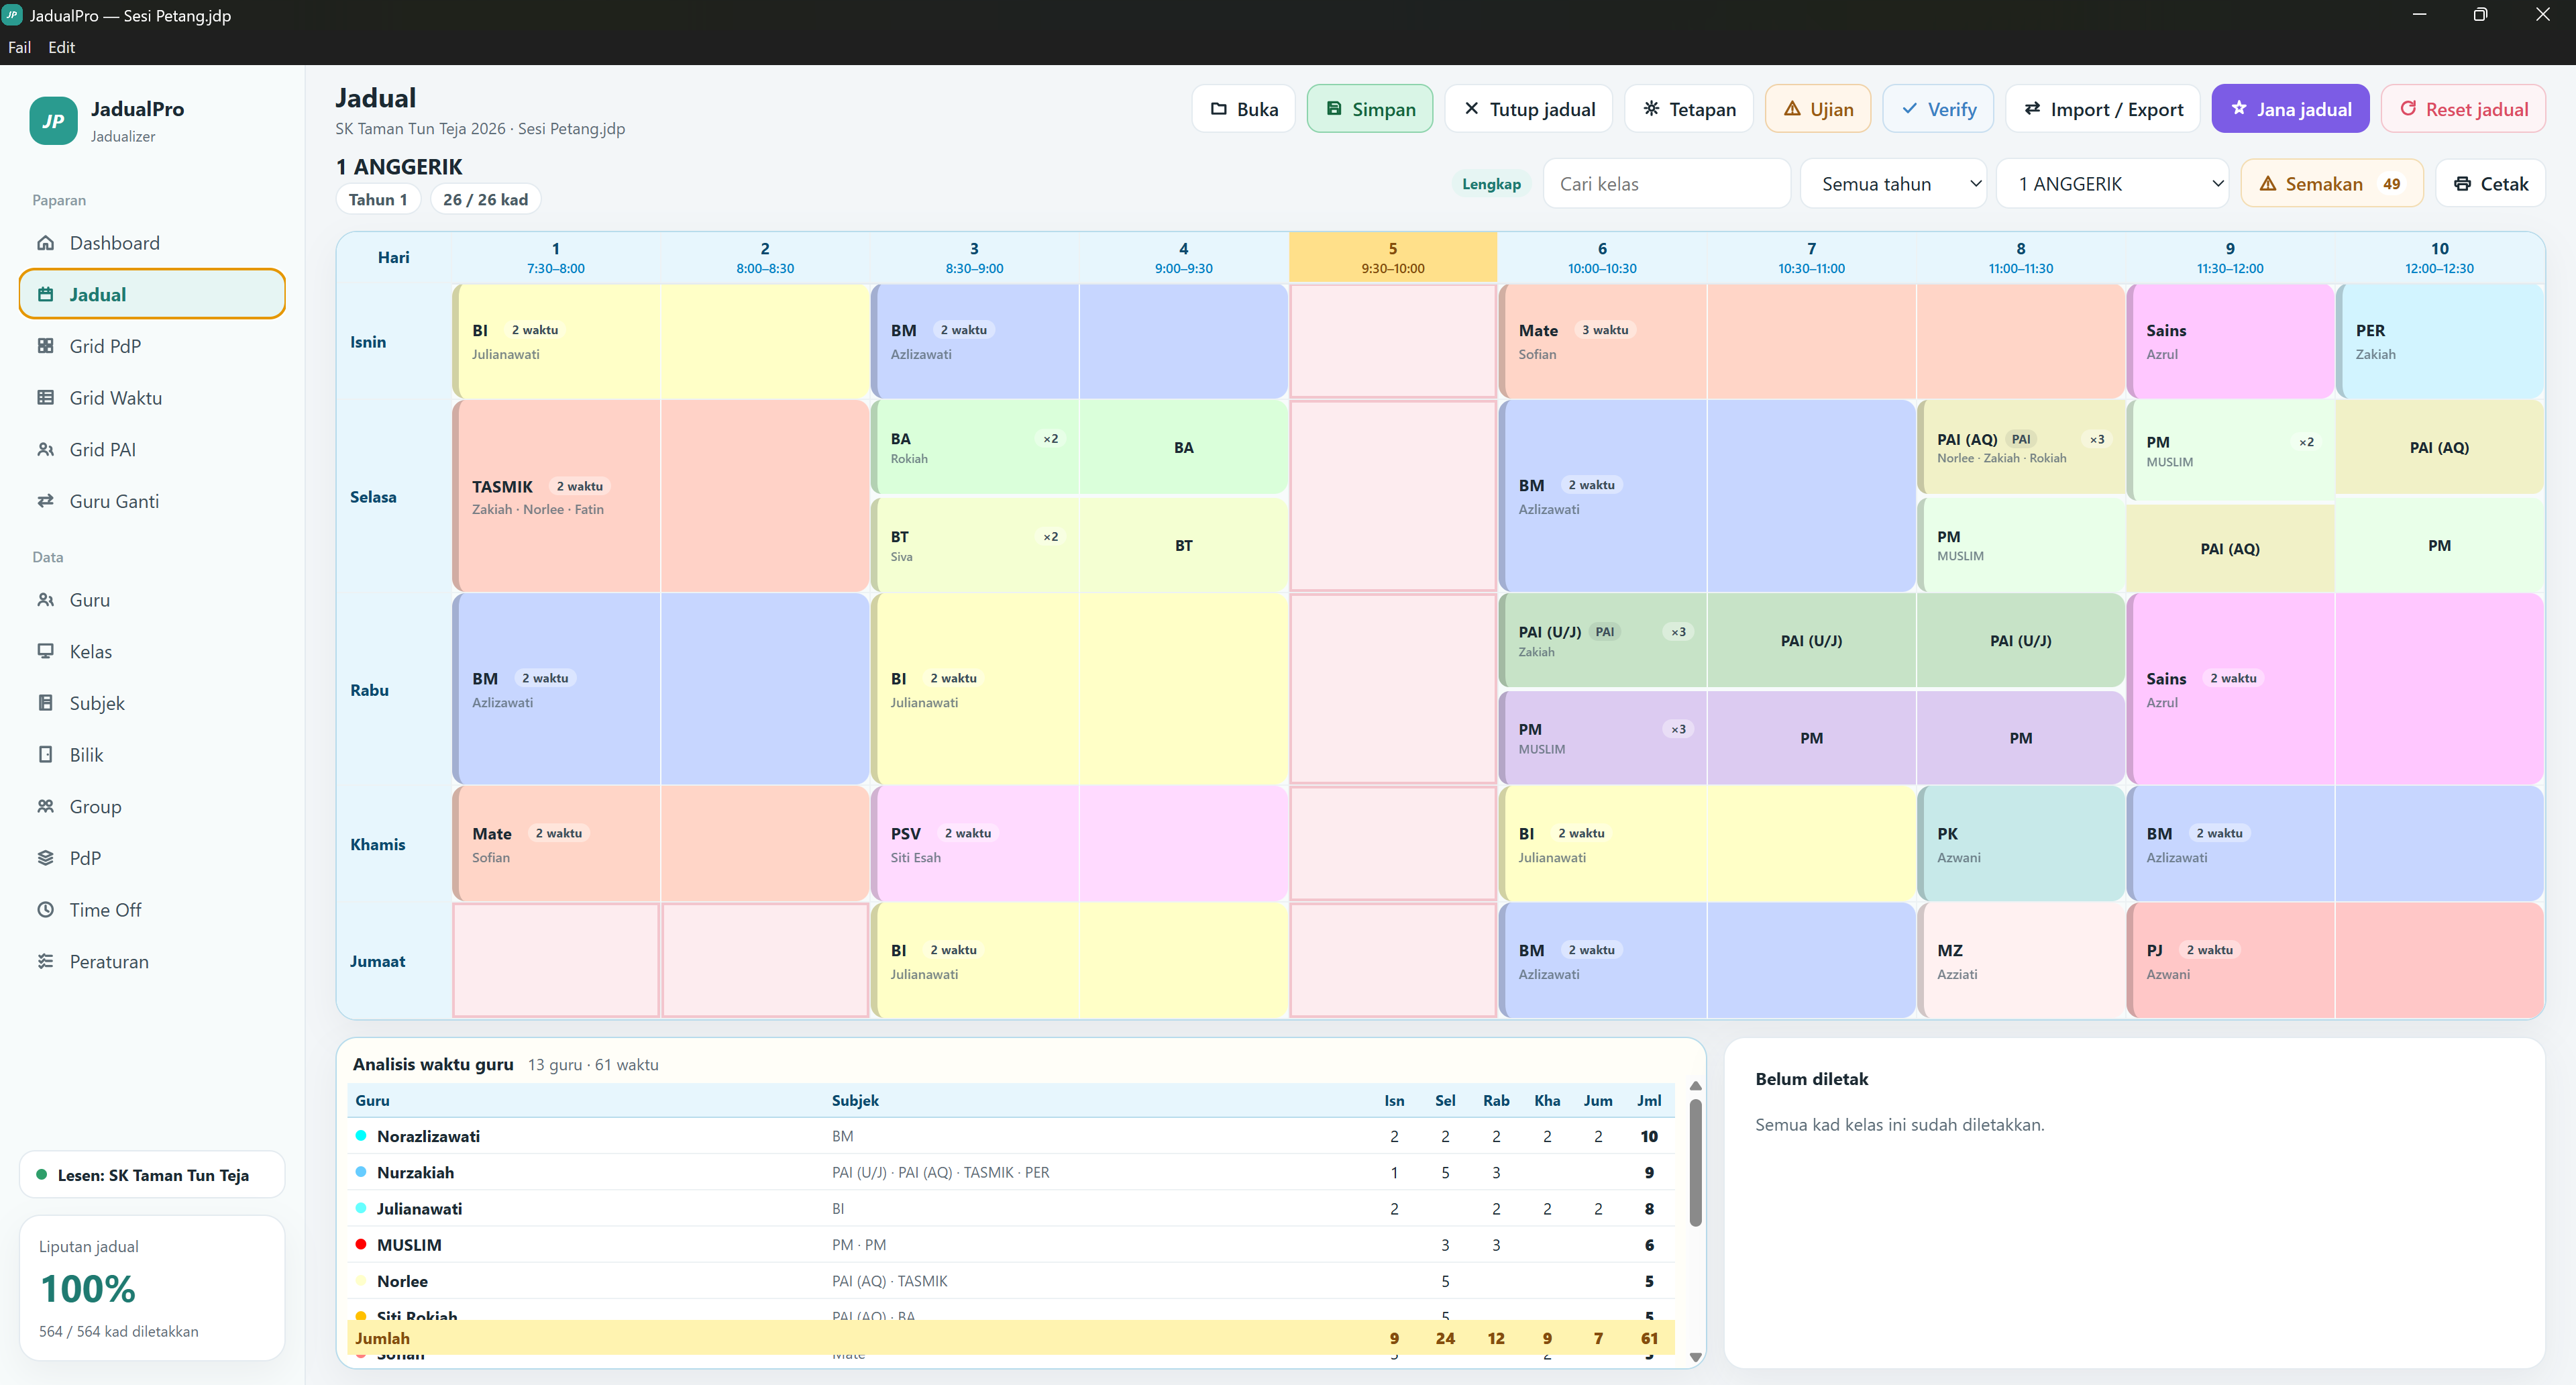Select the TASMIK card on Selasa

pyautogui.click(x=660, y=496)
